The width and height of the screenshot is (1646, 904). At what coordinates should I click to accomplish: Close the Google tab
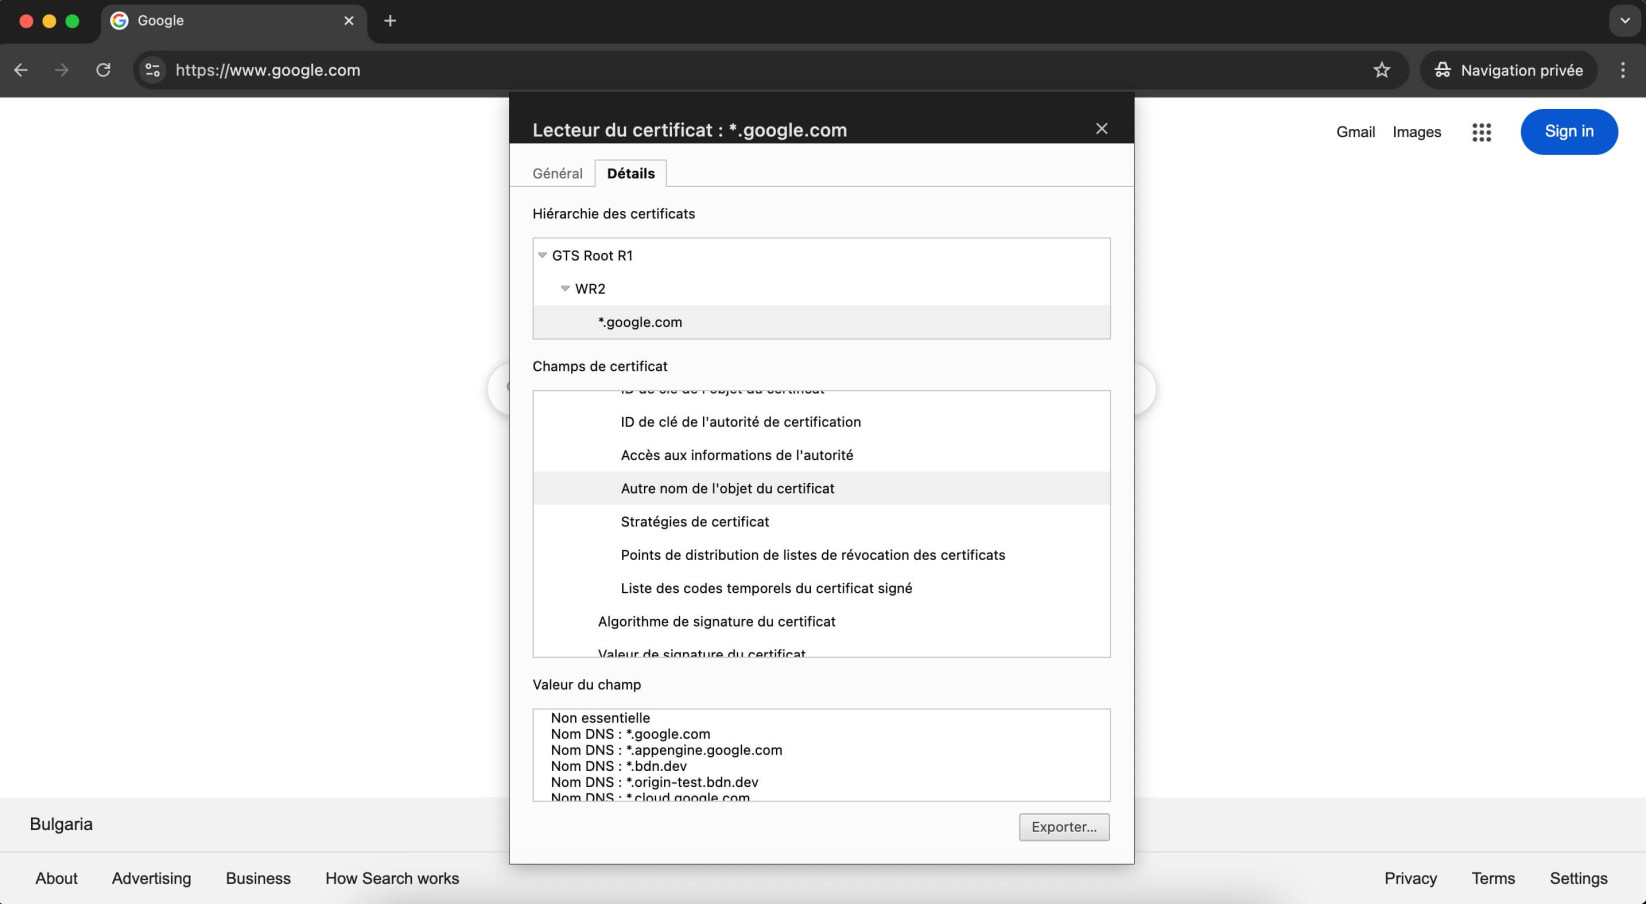click(x=349, y=21)
